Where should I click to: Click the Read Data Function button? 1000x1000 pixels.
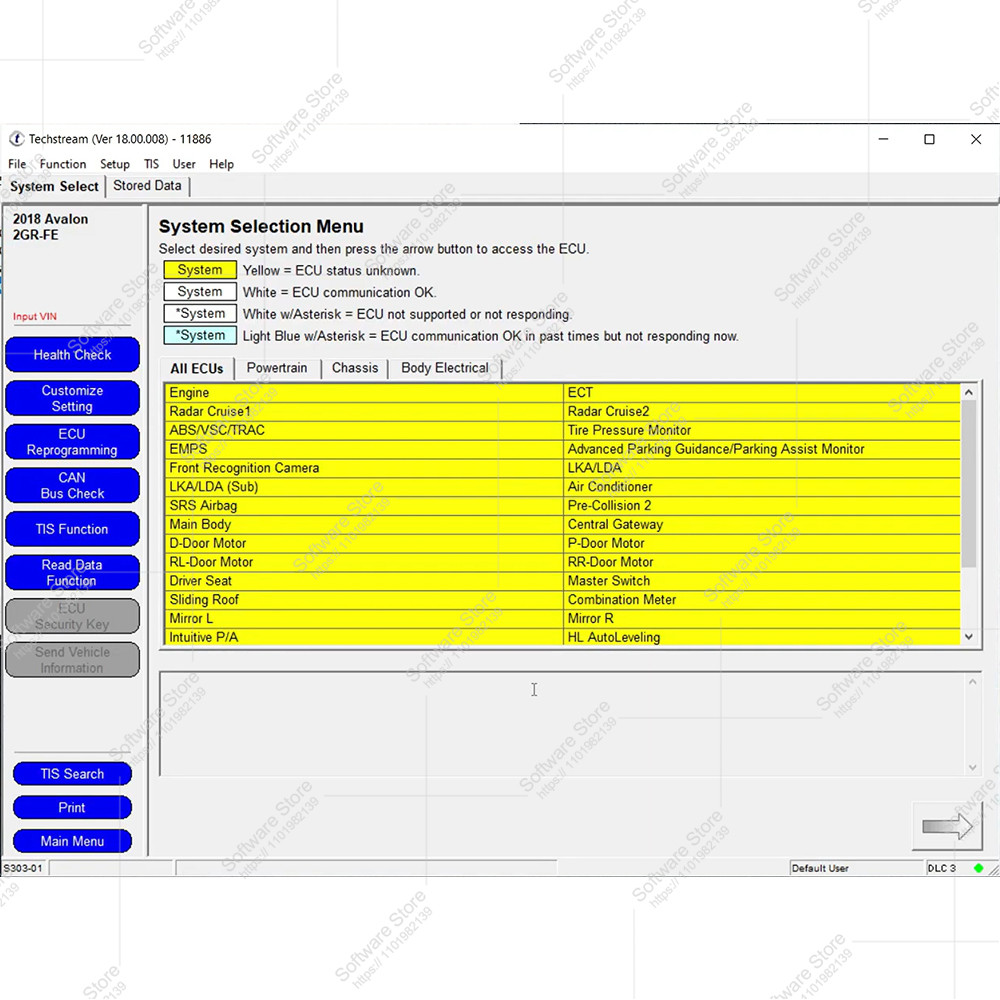pyautogui.click(x=72, y=573)
